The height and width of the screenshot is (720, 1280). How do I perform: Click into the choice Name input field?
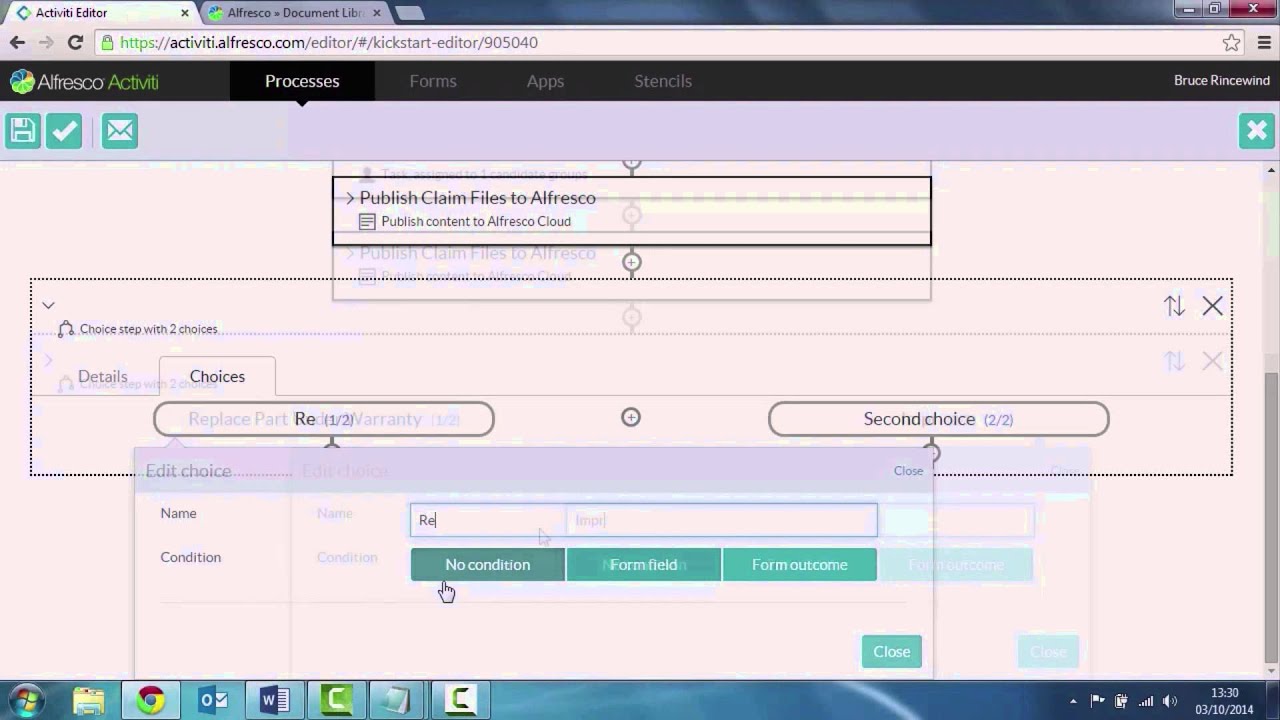[x=643, y=520]
